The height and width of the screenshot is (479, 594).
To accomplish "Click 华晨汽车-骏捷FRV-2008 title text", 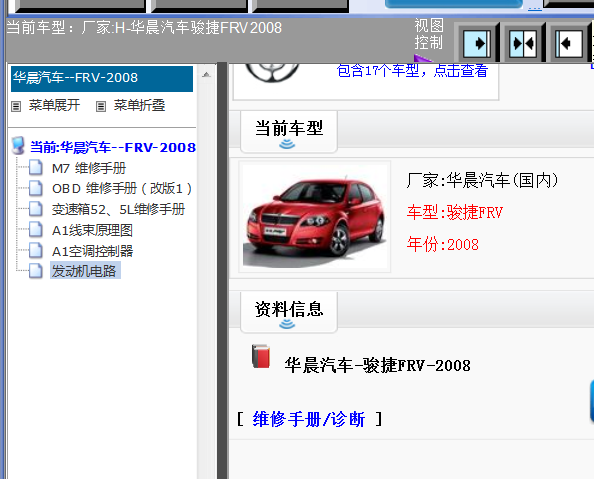I will click(377, 365).
